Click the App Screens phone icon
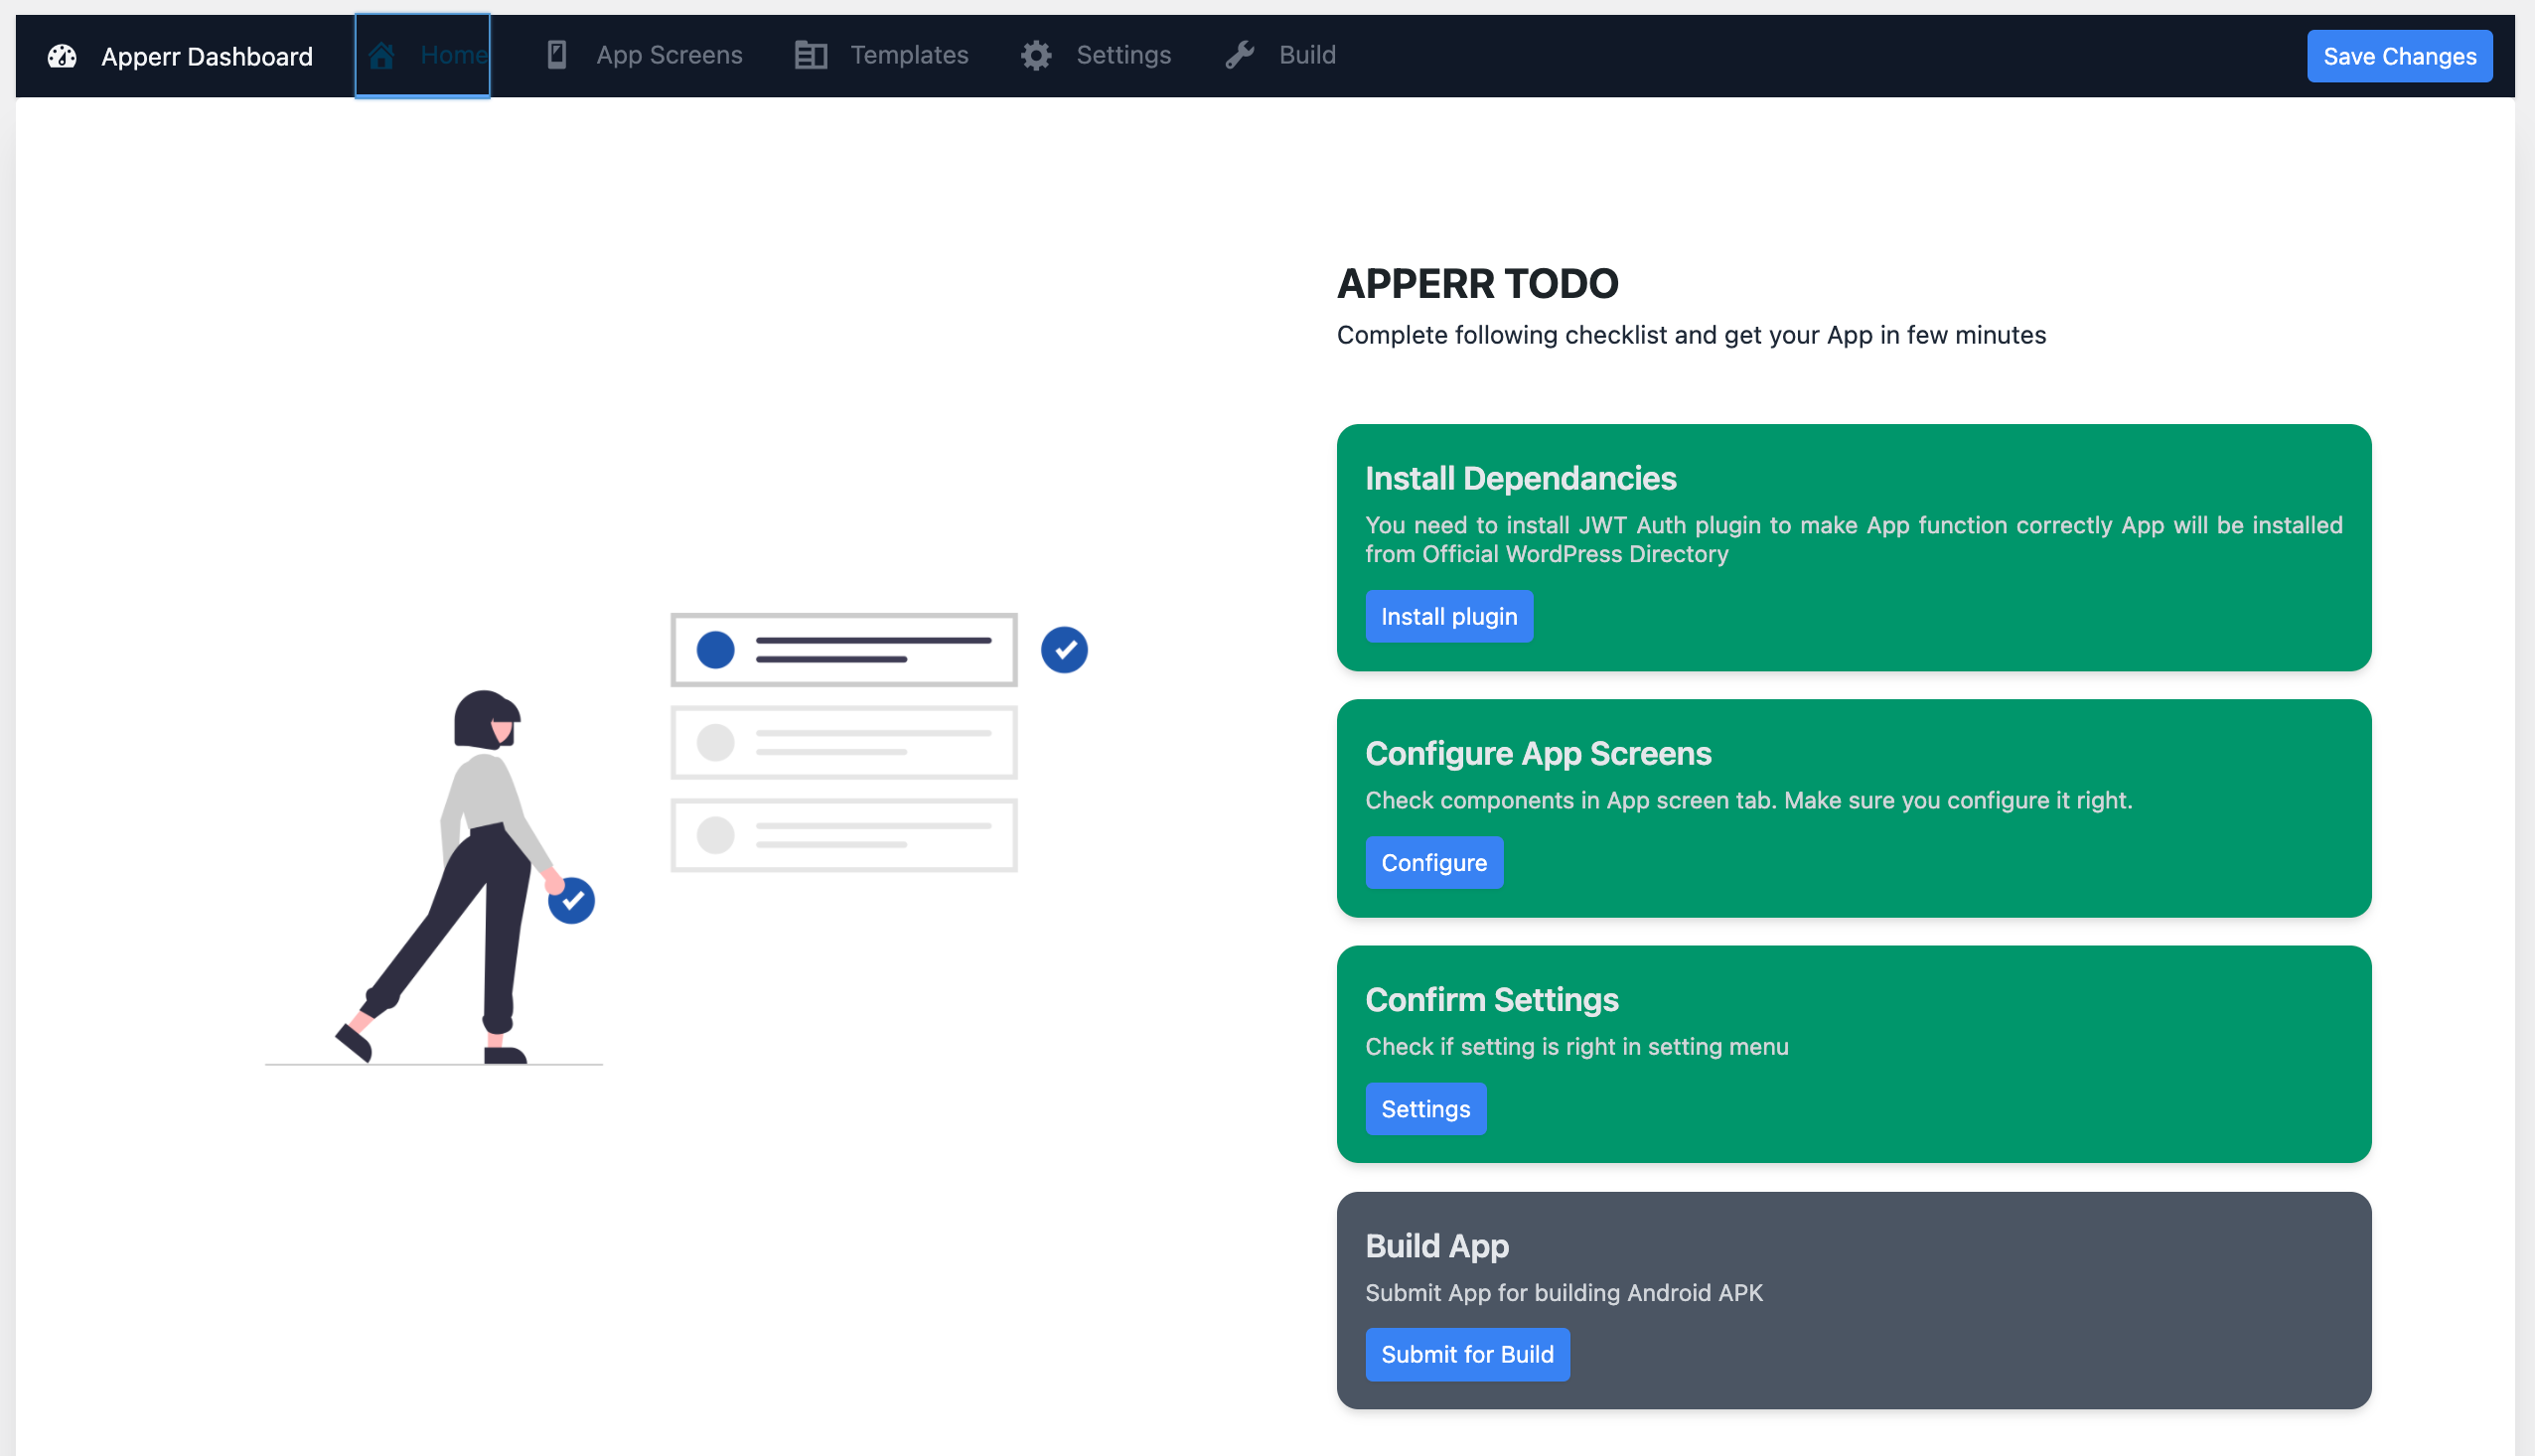 (556, 55)
